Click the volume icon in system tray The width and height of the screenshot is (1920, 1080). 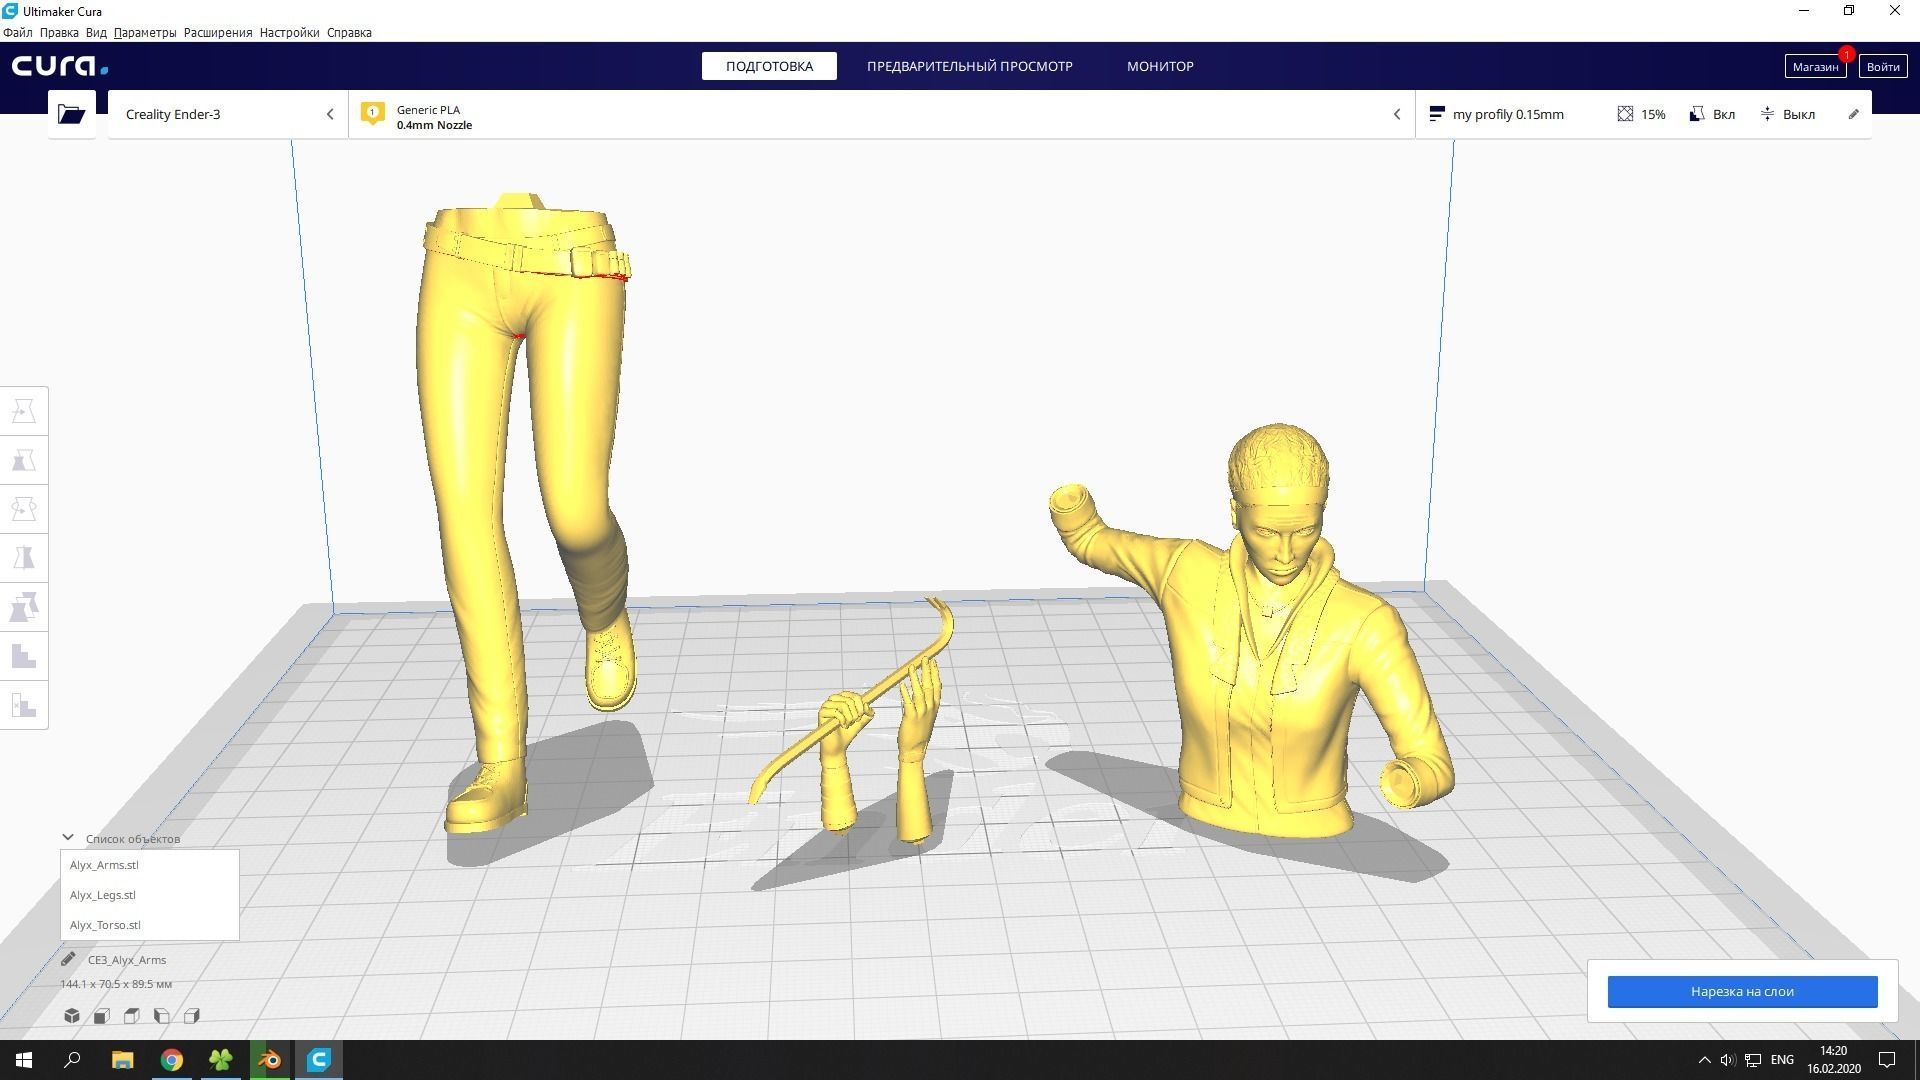pyautogui.click(x=1727, y=1060)
